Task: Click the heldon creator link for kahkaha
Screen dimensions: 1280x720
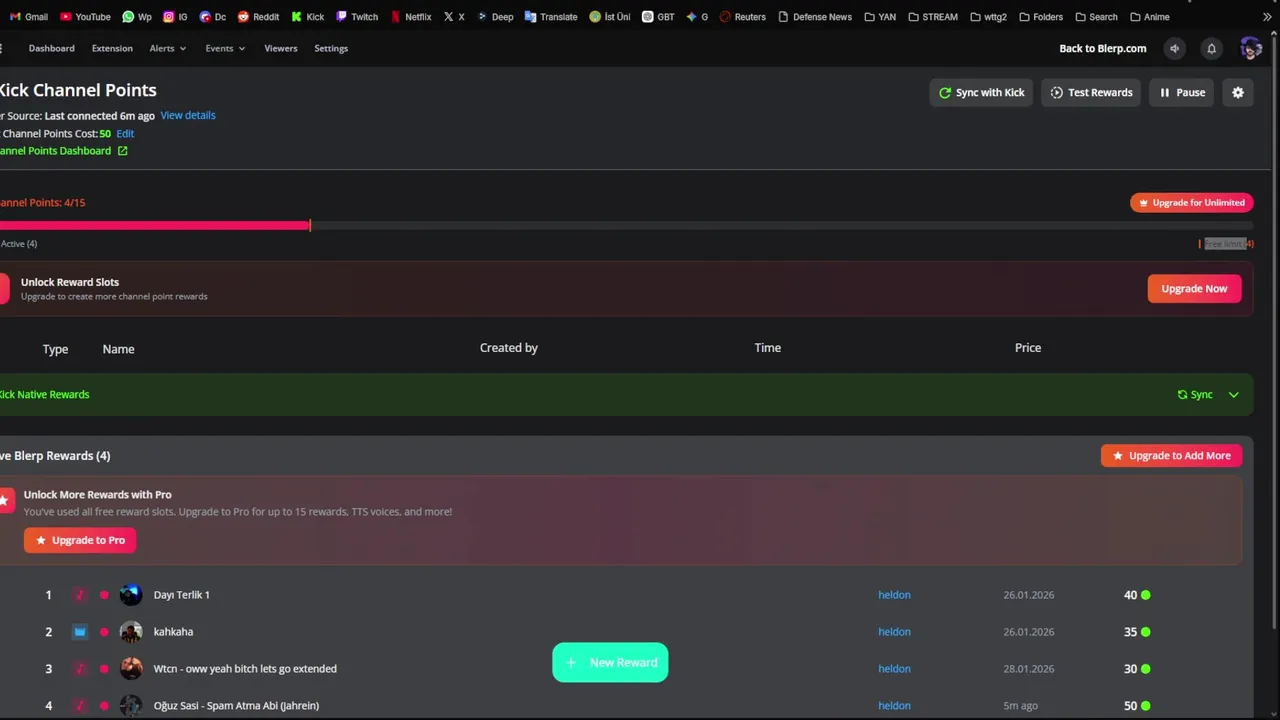Action: tap(894, 632)
